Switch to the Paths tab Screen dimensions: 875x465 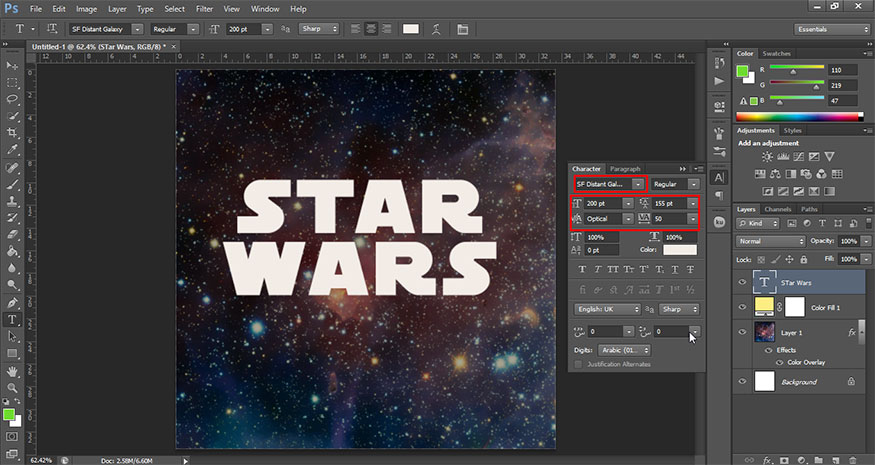click(809, 209)
